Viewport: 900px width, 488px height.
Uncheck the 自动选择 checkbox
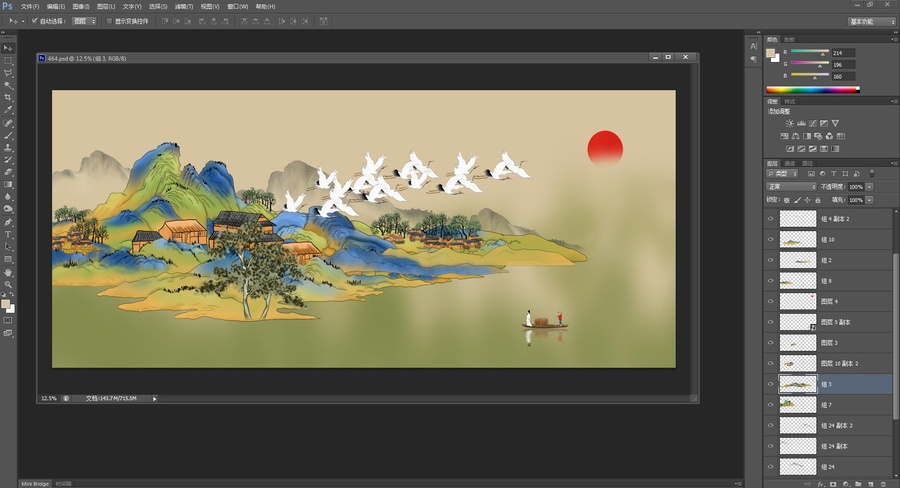coord(34,21)
